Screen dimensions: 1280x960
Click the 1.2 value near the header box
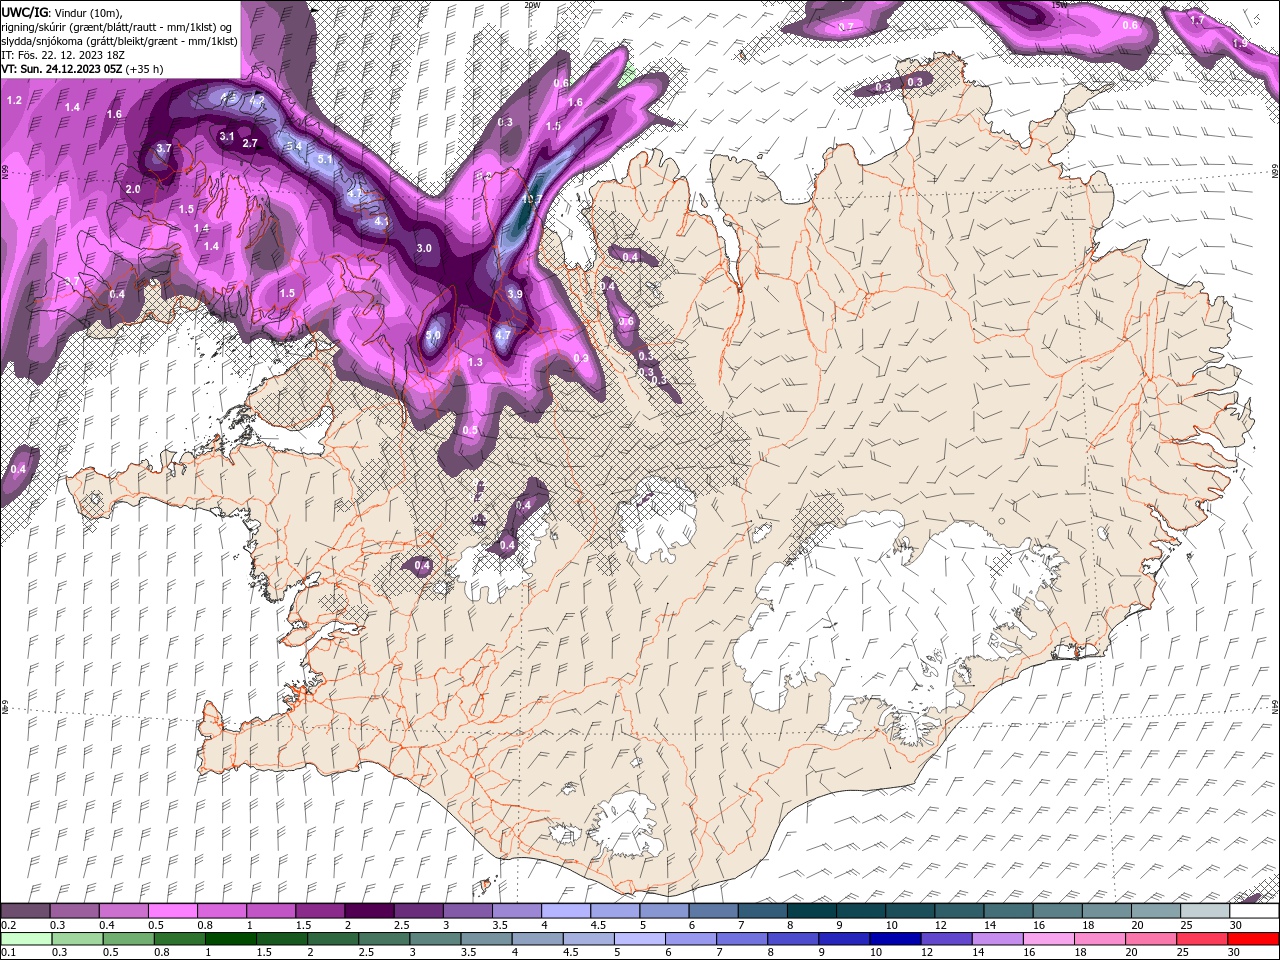click(14, 101)
